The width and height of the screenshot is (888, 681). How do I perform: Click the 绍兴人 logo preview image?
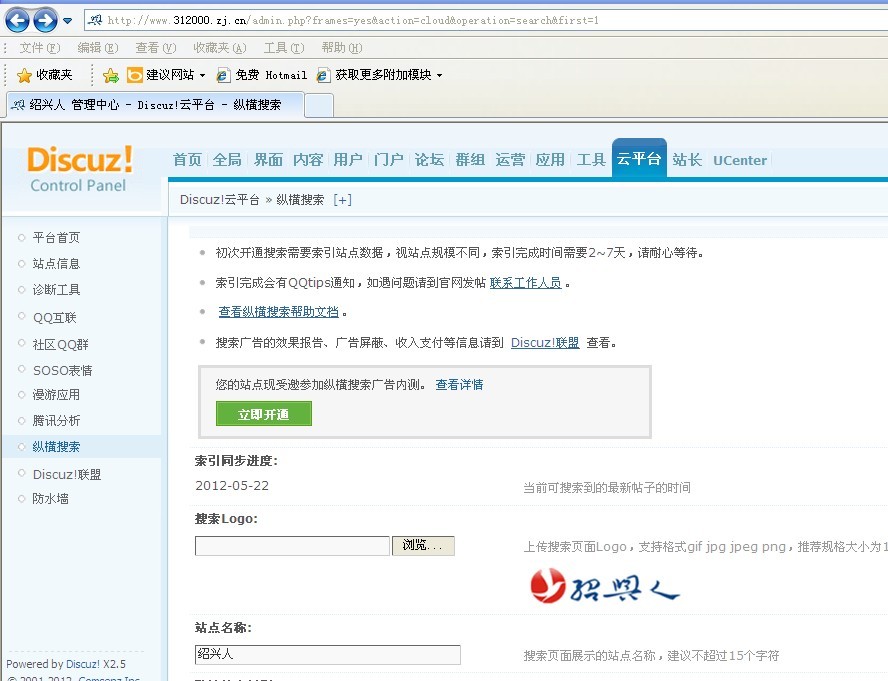click(x=605, y=587)
